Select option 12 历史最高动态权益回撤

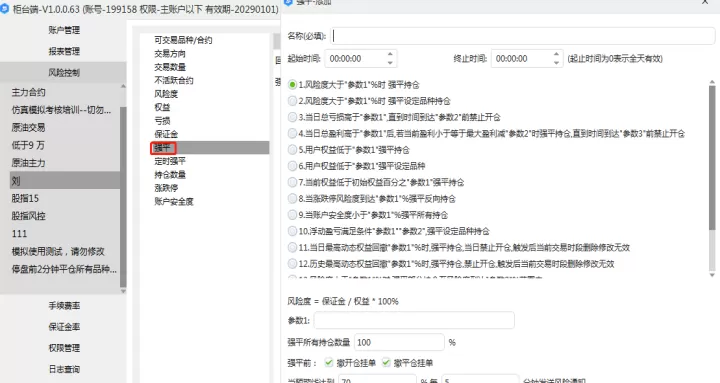(x=292, y=264)
